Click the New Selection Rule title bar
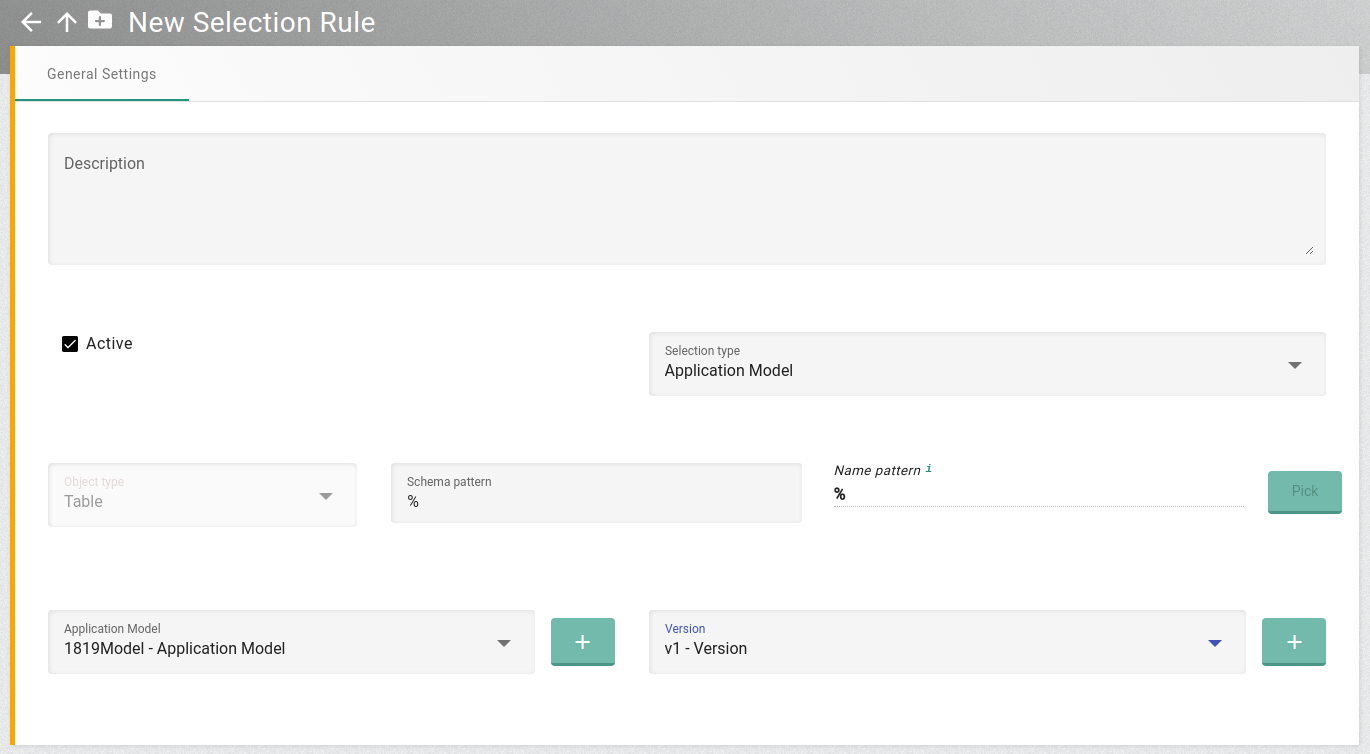The width and height of the screenshot is (1370, 754). point(251,22)
